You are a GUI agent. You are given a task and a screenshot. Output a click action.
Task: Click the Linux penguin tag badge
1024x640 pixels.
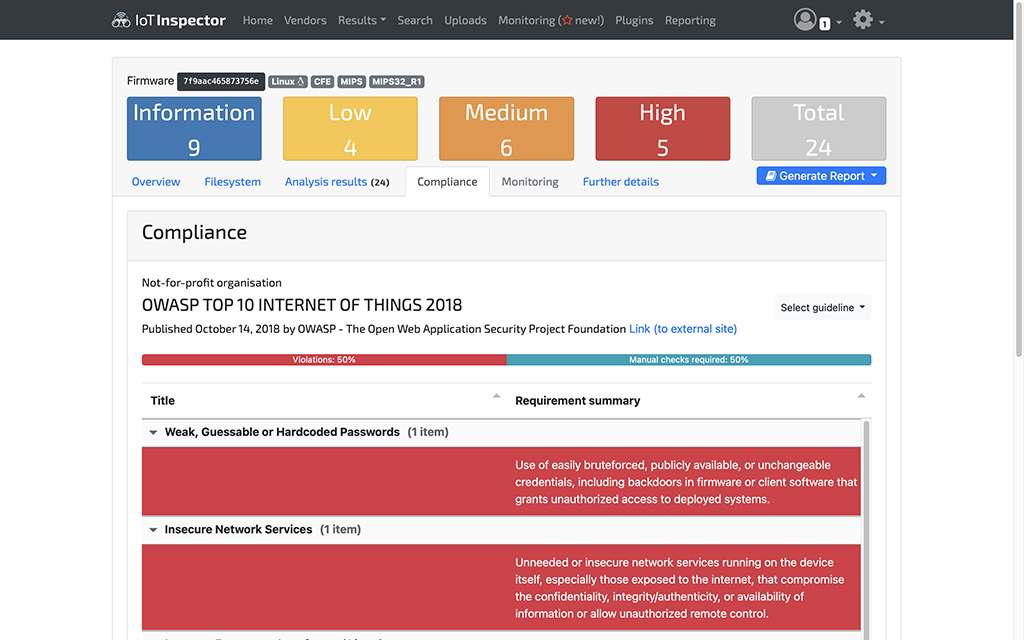[x=287, y=82]
